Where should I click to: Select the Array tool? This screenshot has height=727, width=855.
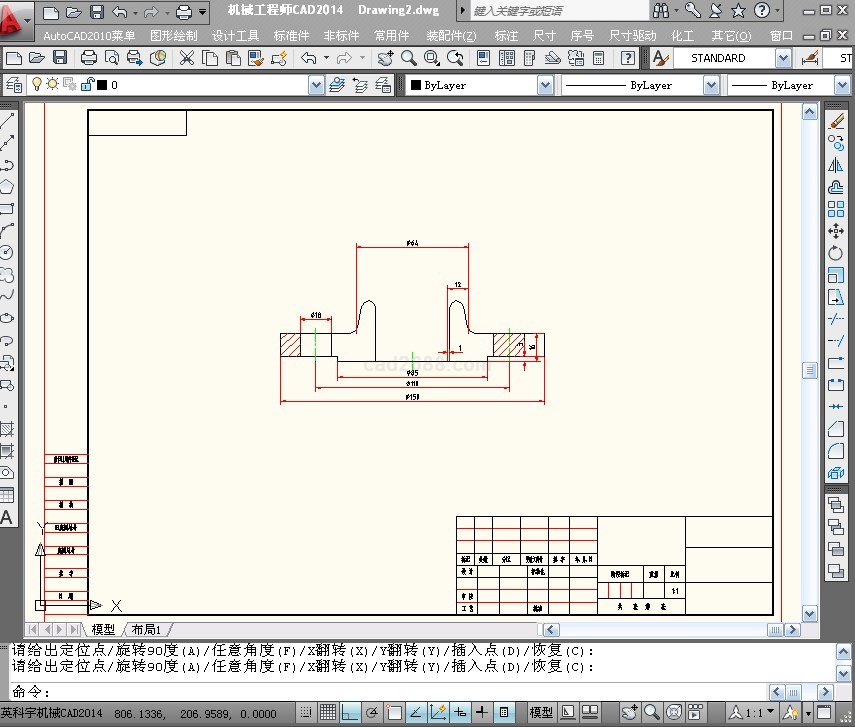tap(836, 209)
